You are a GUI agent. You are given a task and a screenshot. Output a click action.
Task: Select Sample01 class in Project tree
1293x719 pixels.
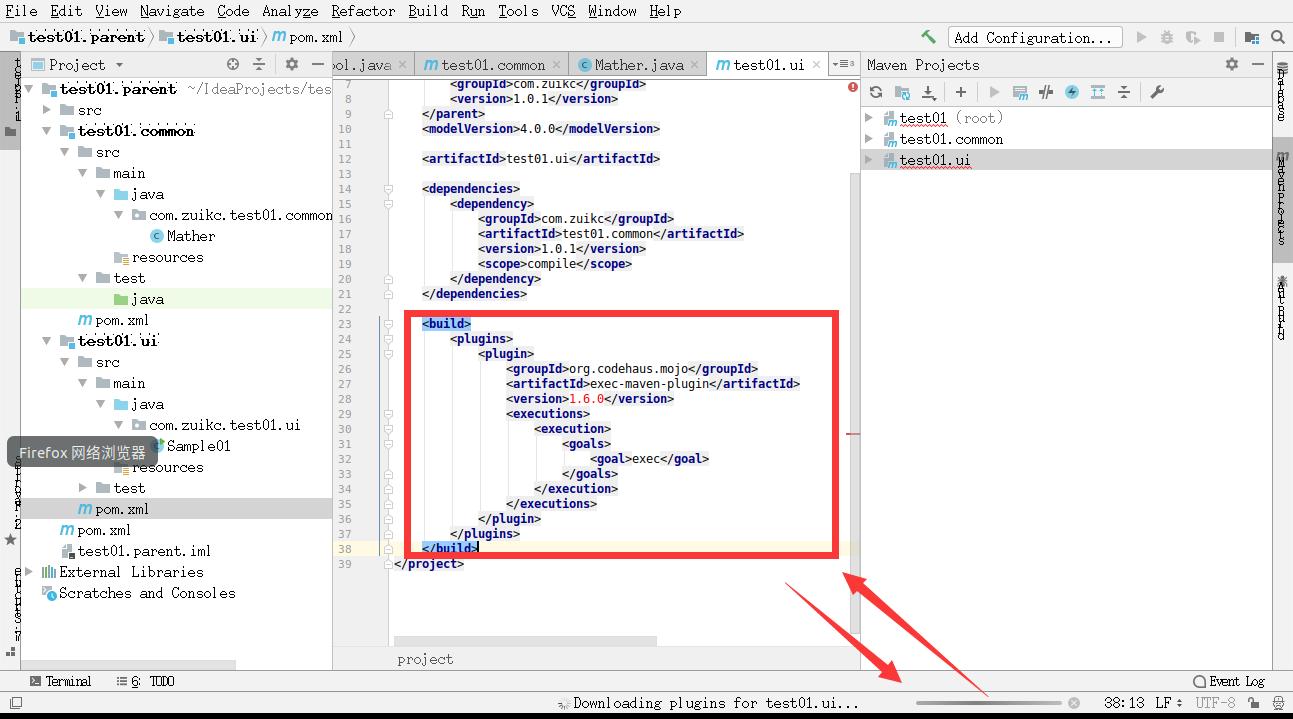point(190,446)
